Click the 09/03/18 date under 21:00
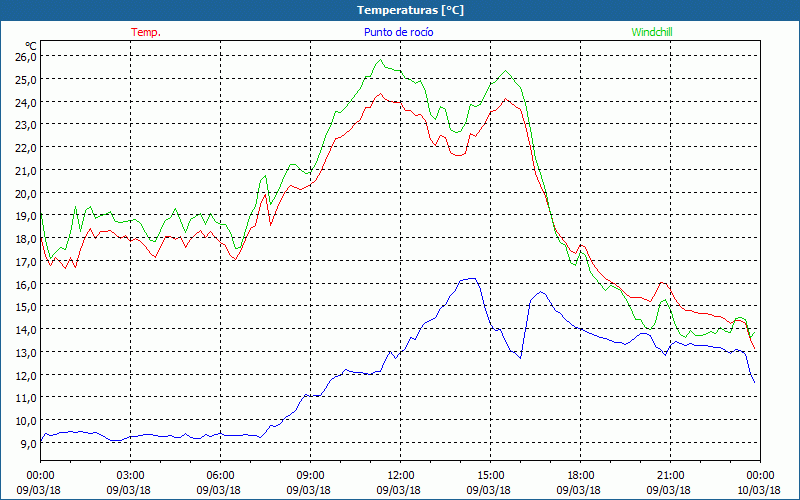The width and height of the screenshot is (800, 500). point(668,490)
